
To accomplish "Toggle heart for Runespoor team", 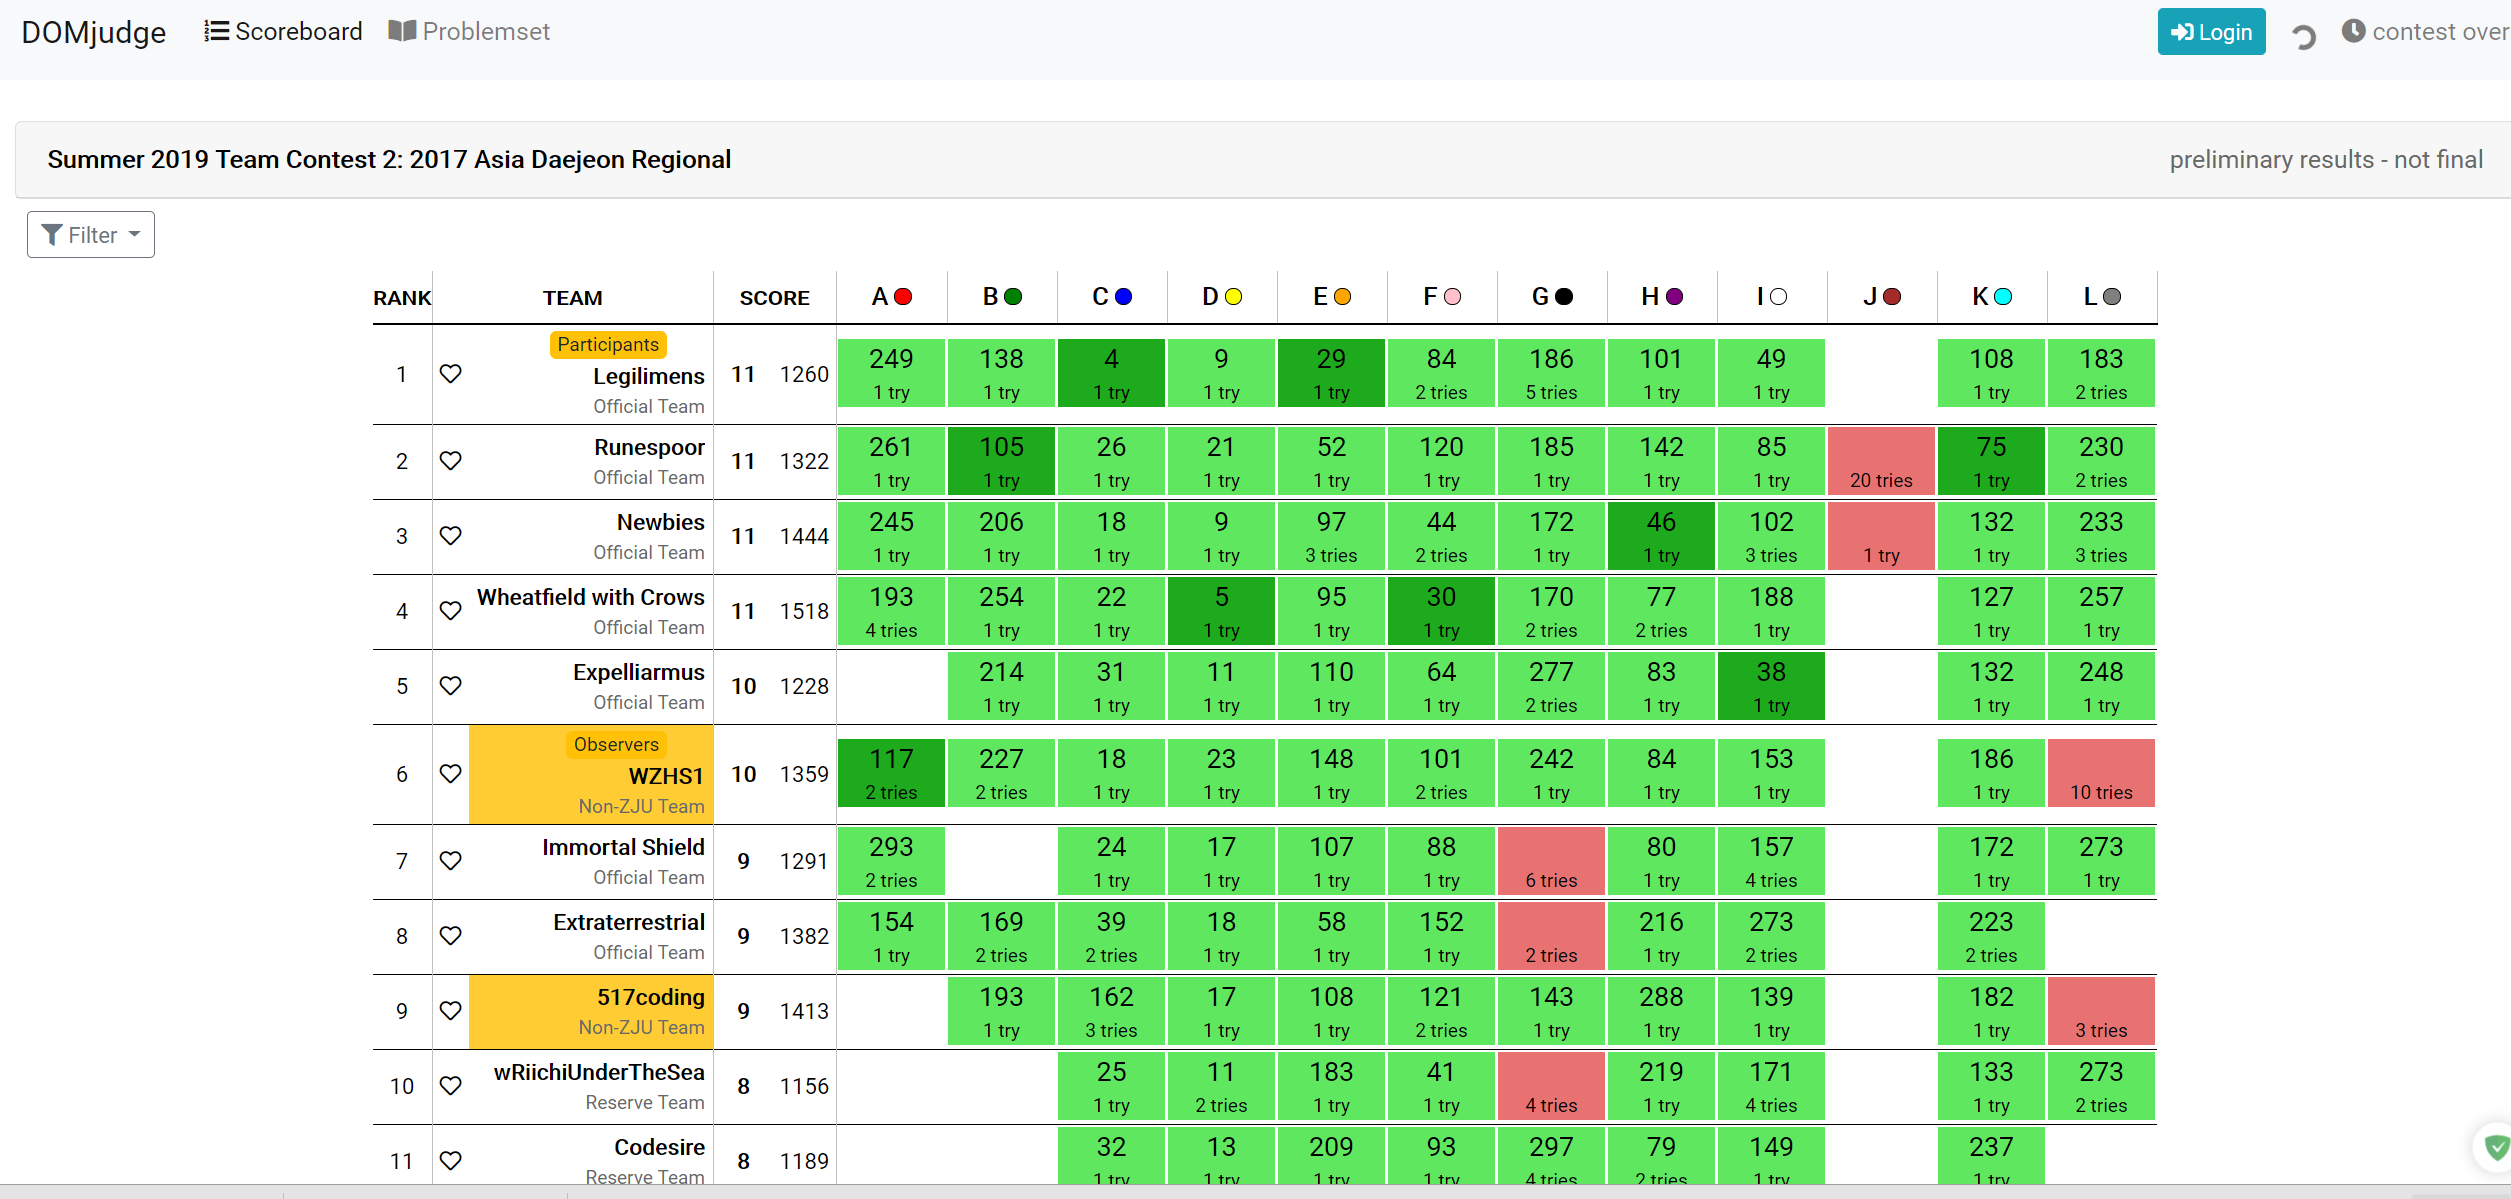I will point(451,461).
